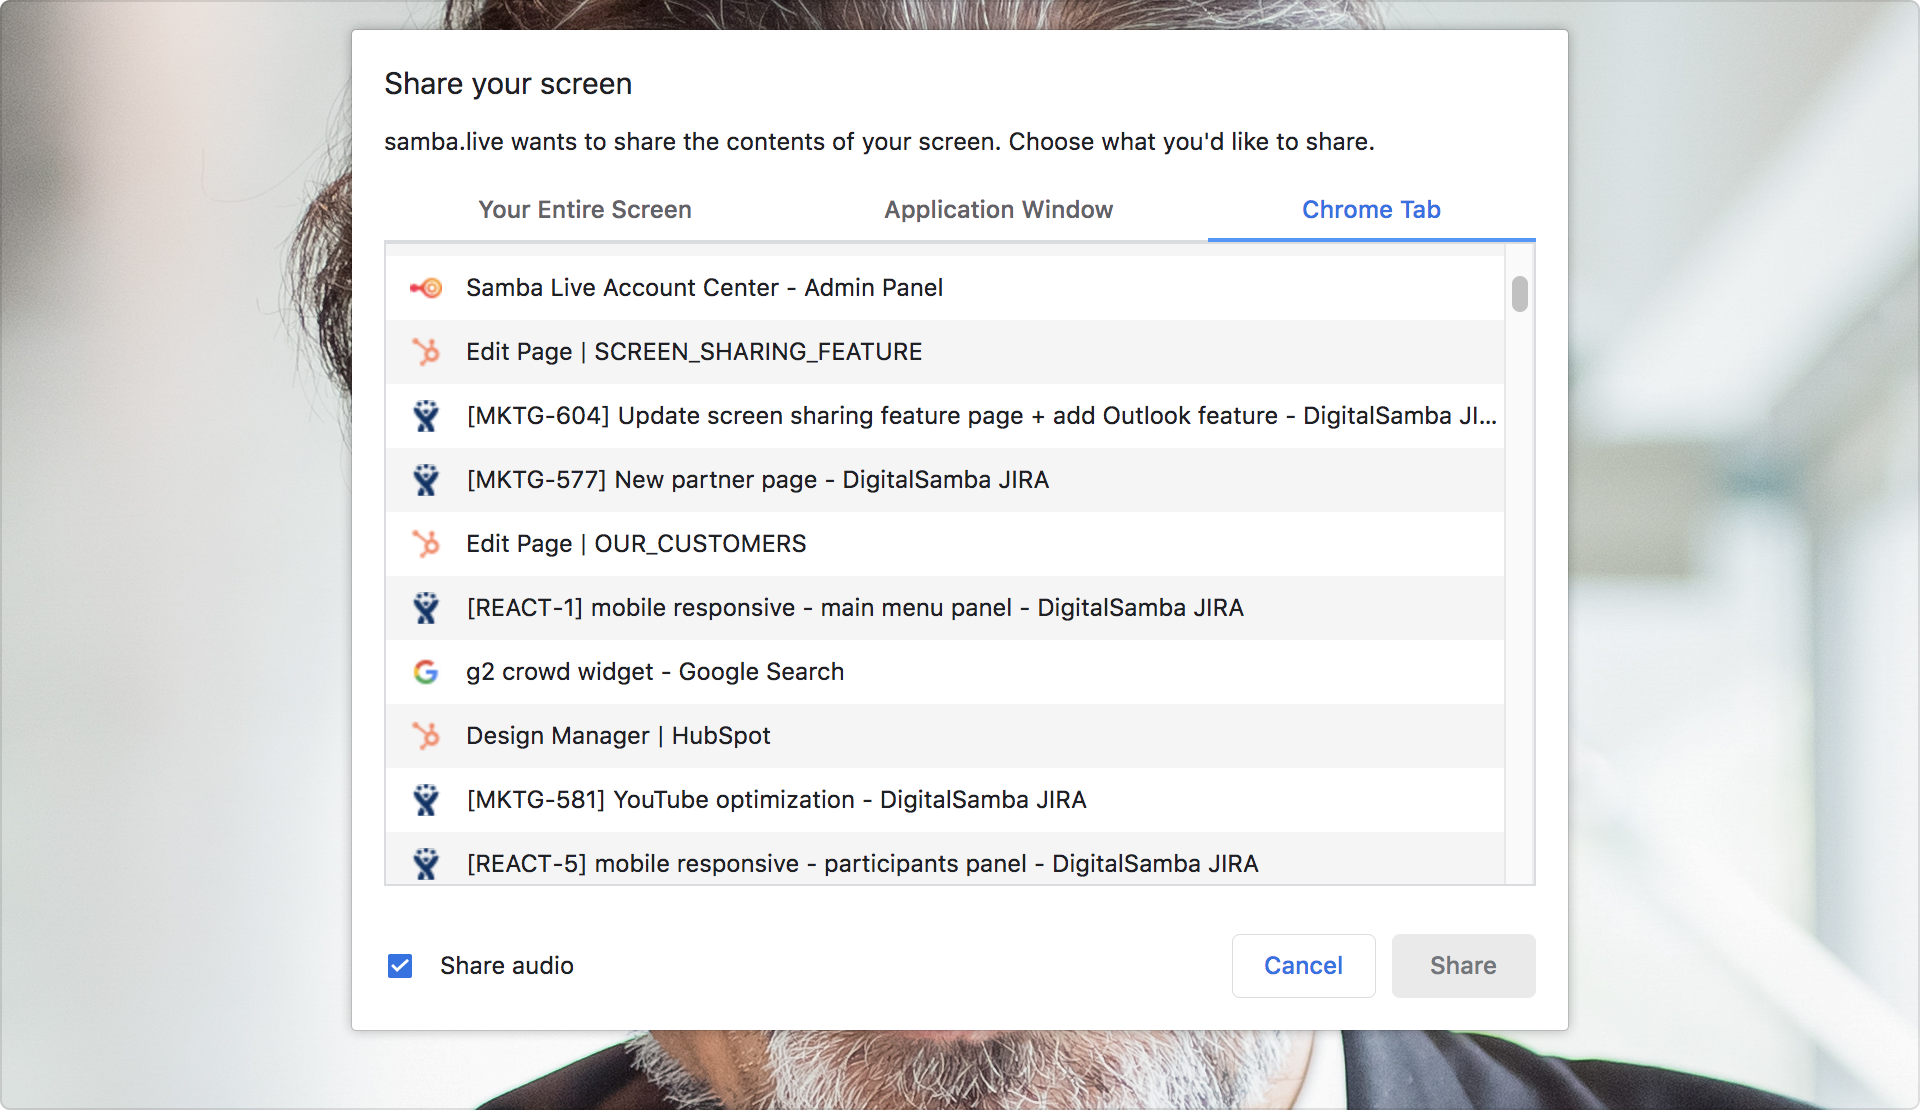
Task: Click the Share audio label
Action: [507, 966]
